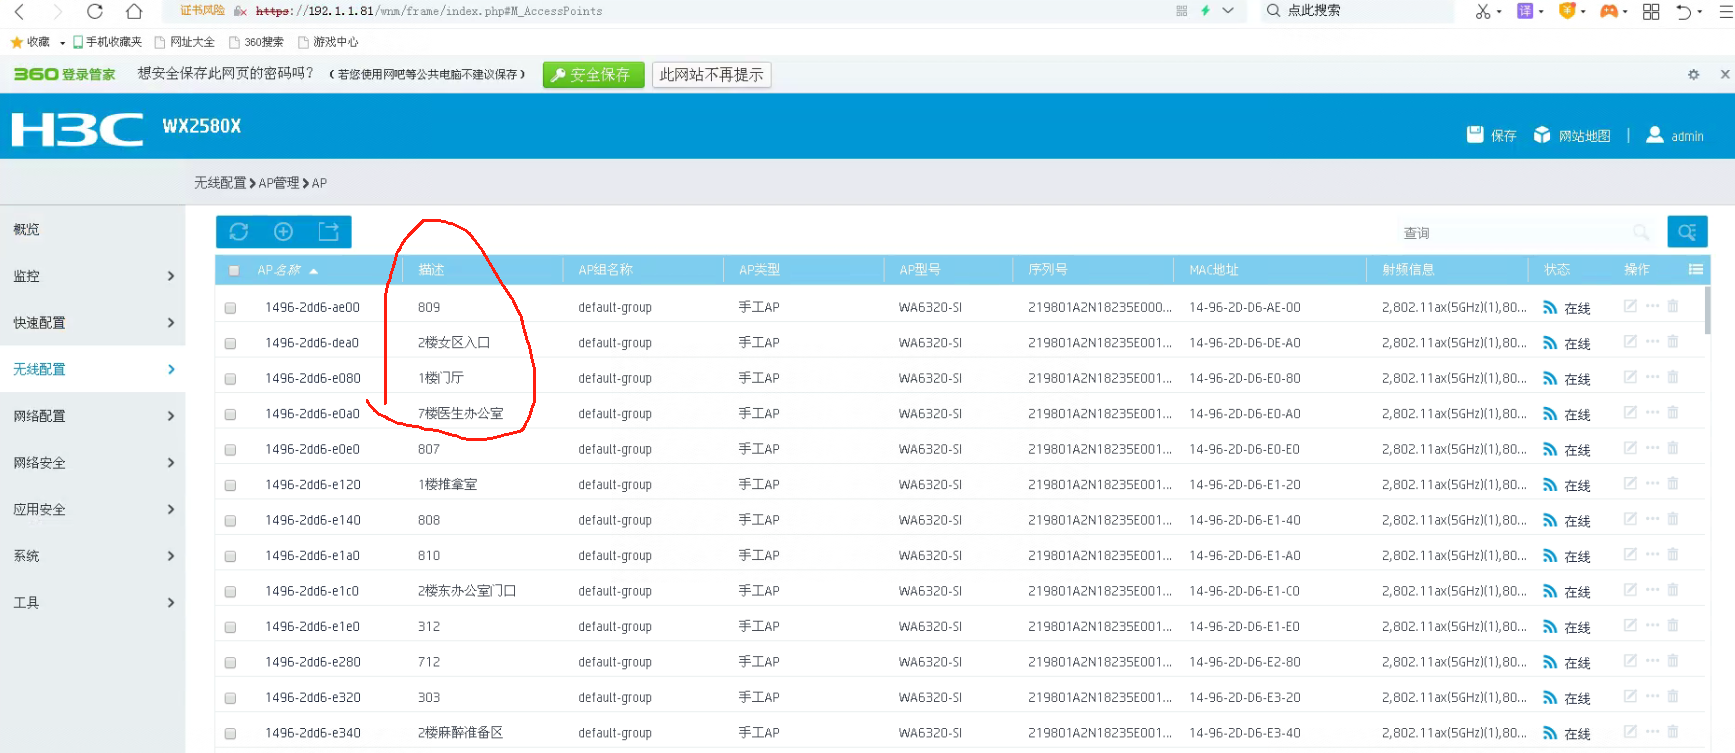Expand the 无线配置 sidebar menu arrow
This screenshot has width=1735, height=753.
(171, 369)
